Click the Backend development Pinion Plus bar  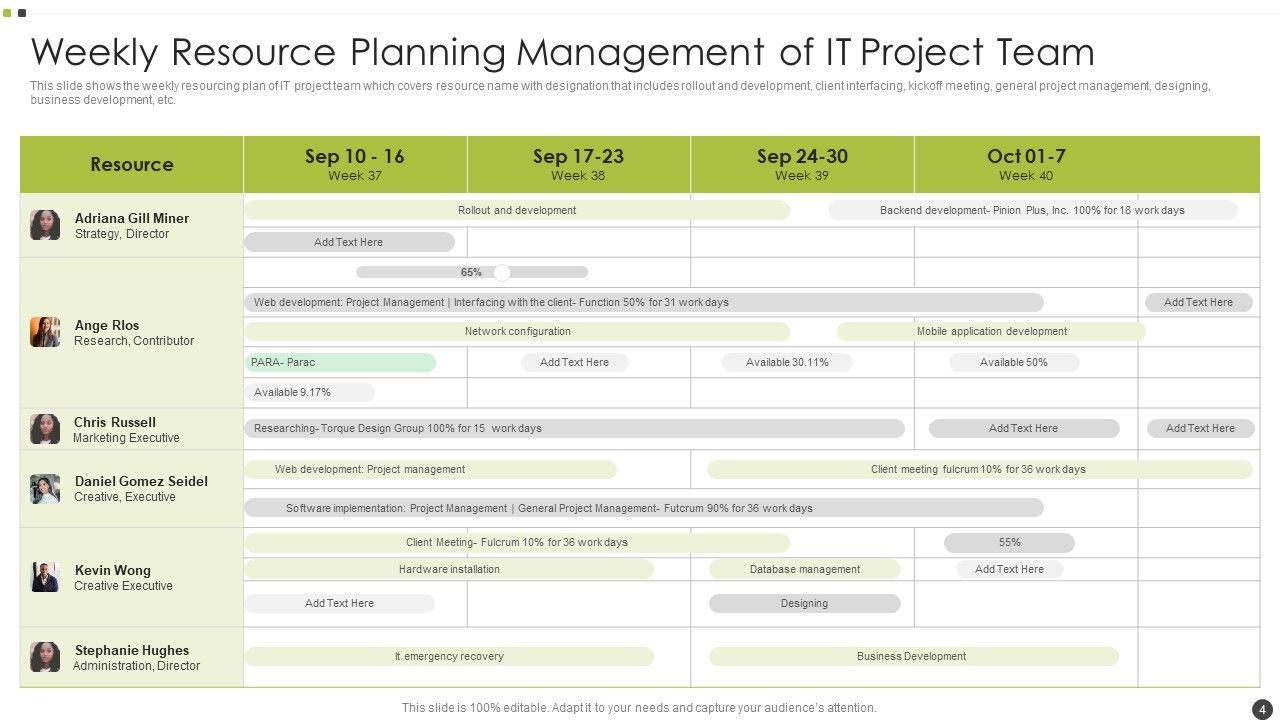1032,210
